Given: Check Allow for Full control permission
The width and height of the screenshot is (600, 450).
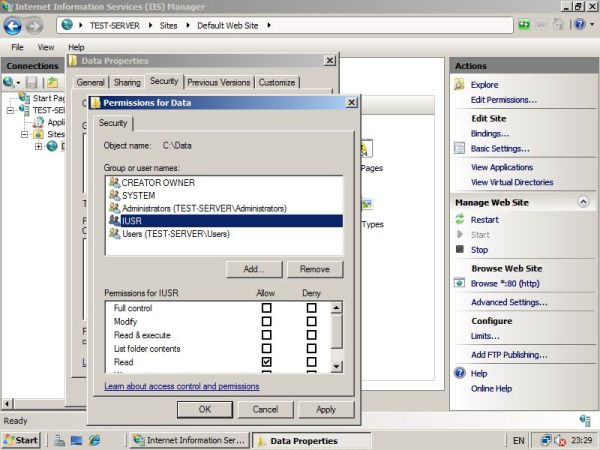Looking at the screenshot, I should (x=266, y=308).
